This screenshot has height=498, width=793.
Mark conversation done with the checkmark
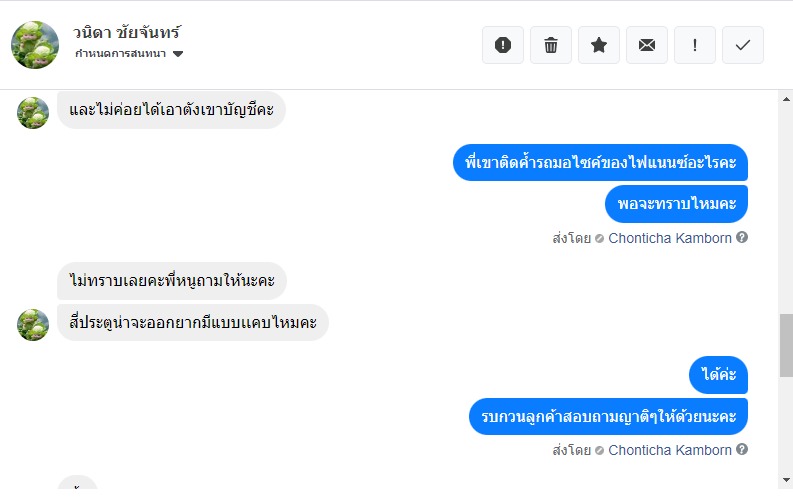pos(743,45)
